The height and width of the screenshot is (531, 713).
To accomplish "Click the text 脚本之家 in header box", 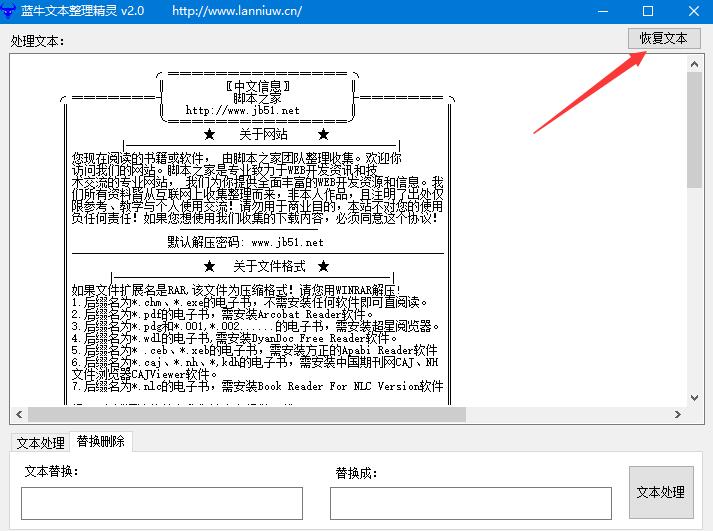I will pyautogui.click(x=257, y=98).
